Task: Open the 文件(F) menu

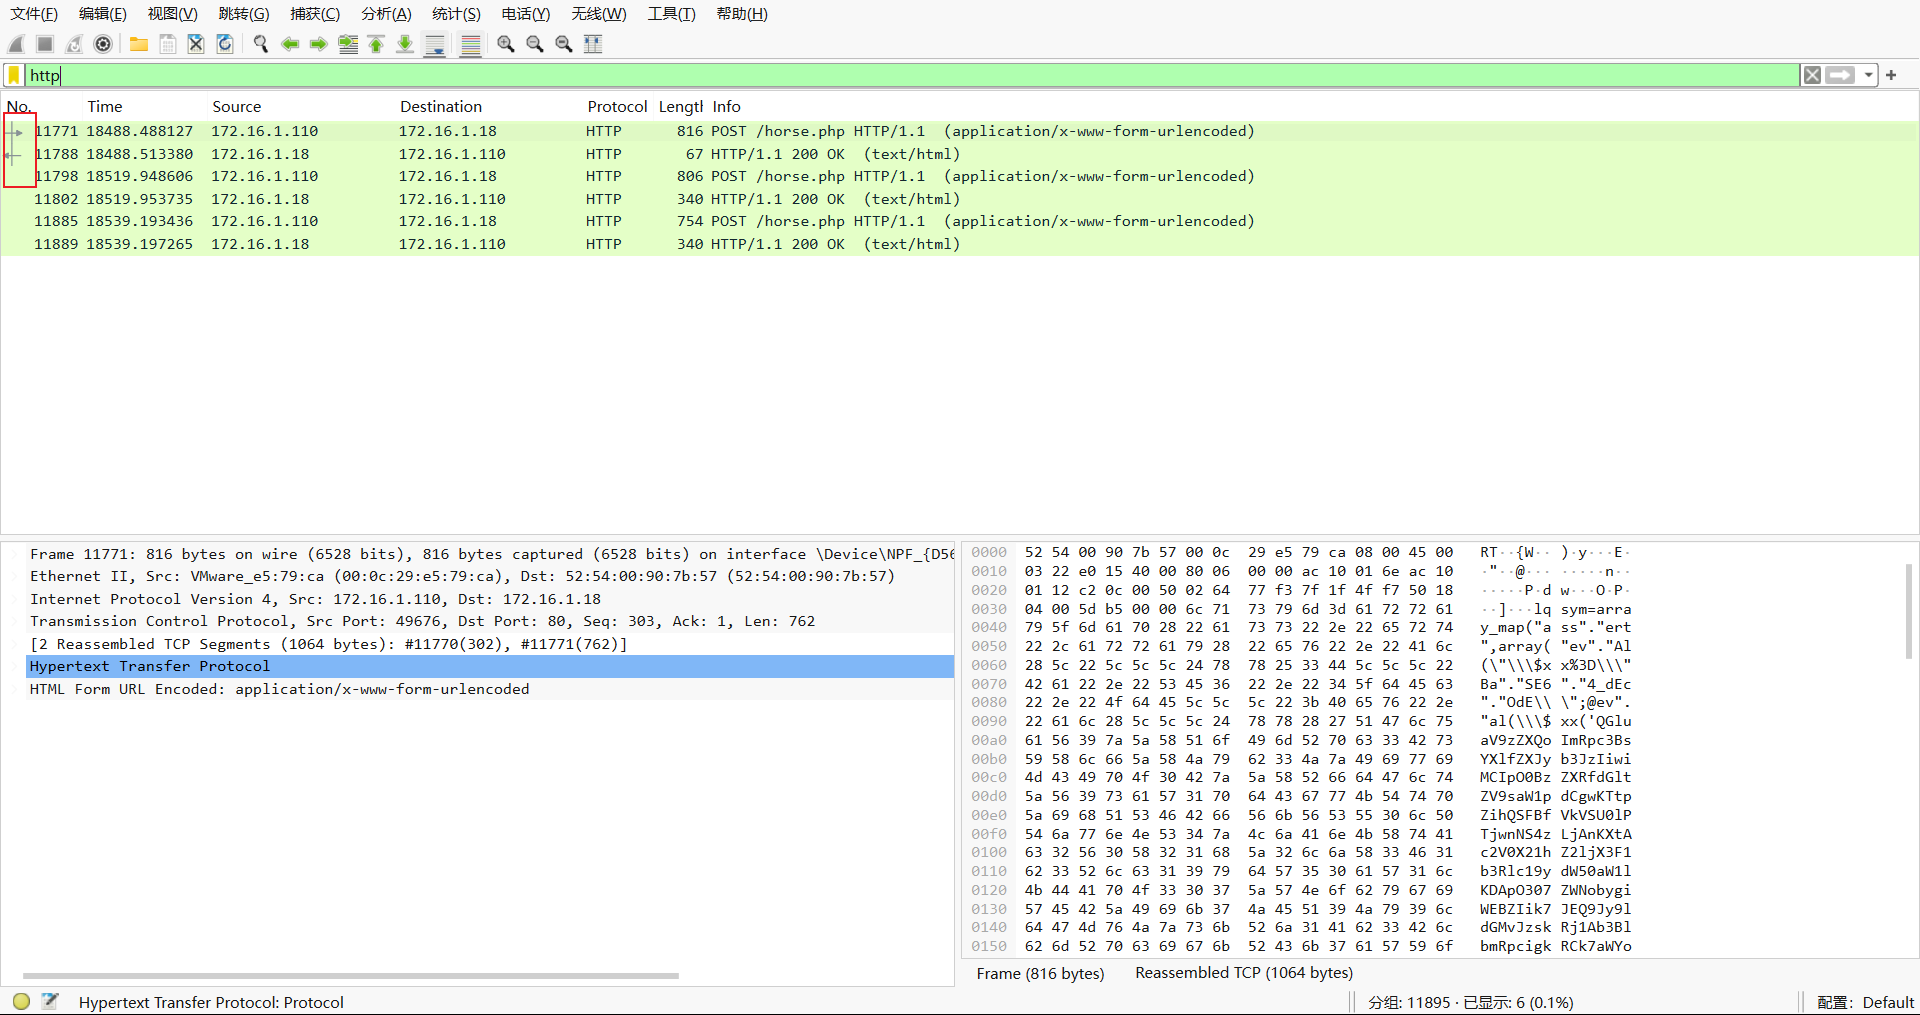Action: pos(34,14)
